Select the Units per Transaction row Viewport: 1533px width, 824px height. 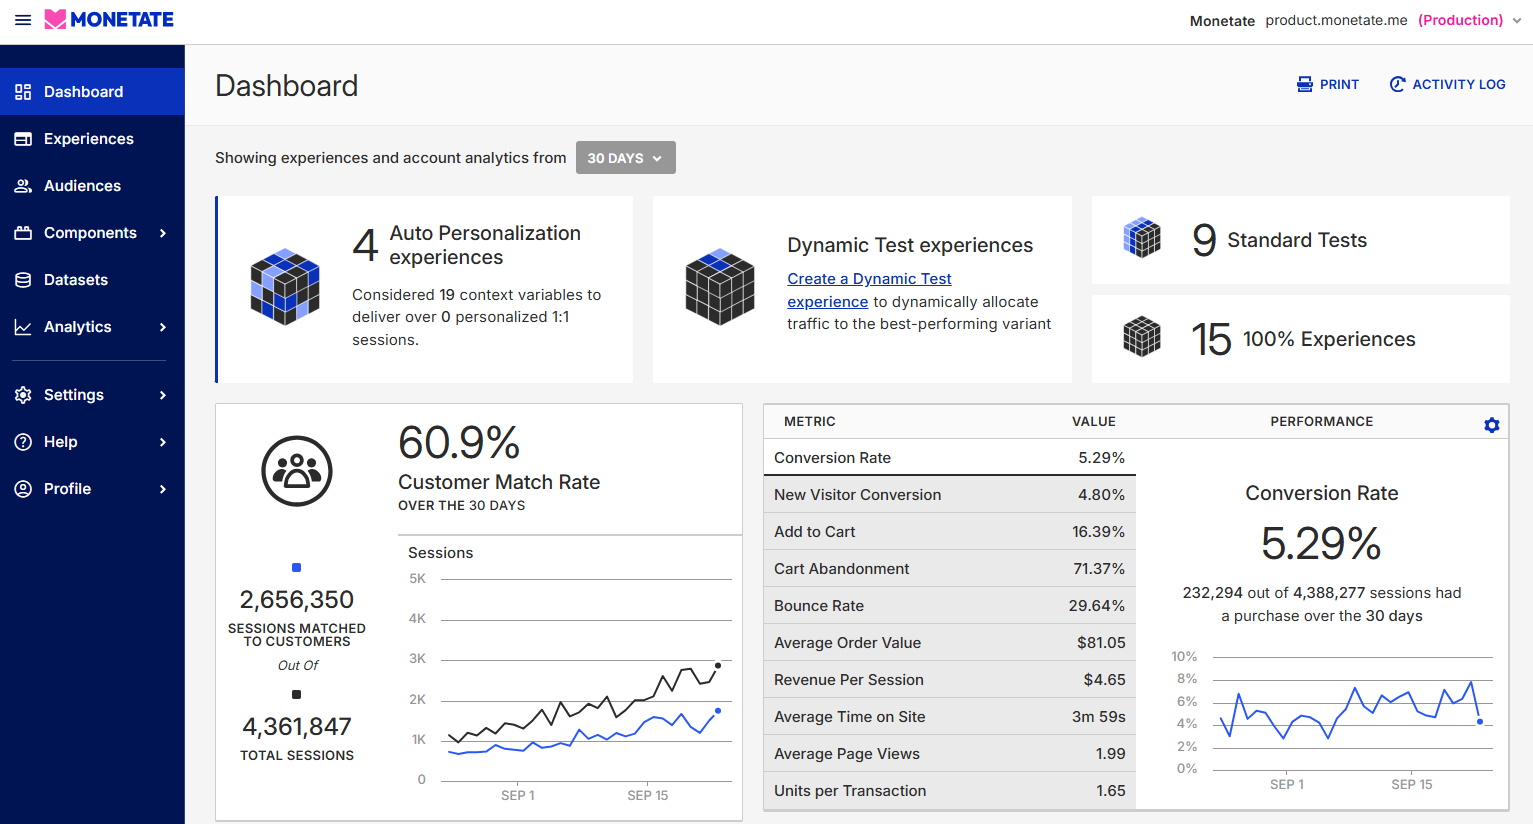click(x=950, y=791)
